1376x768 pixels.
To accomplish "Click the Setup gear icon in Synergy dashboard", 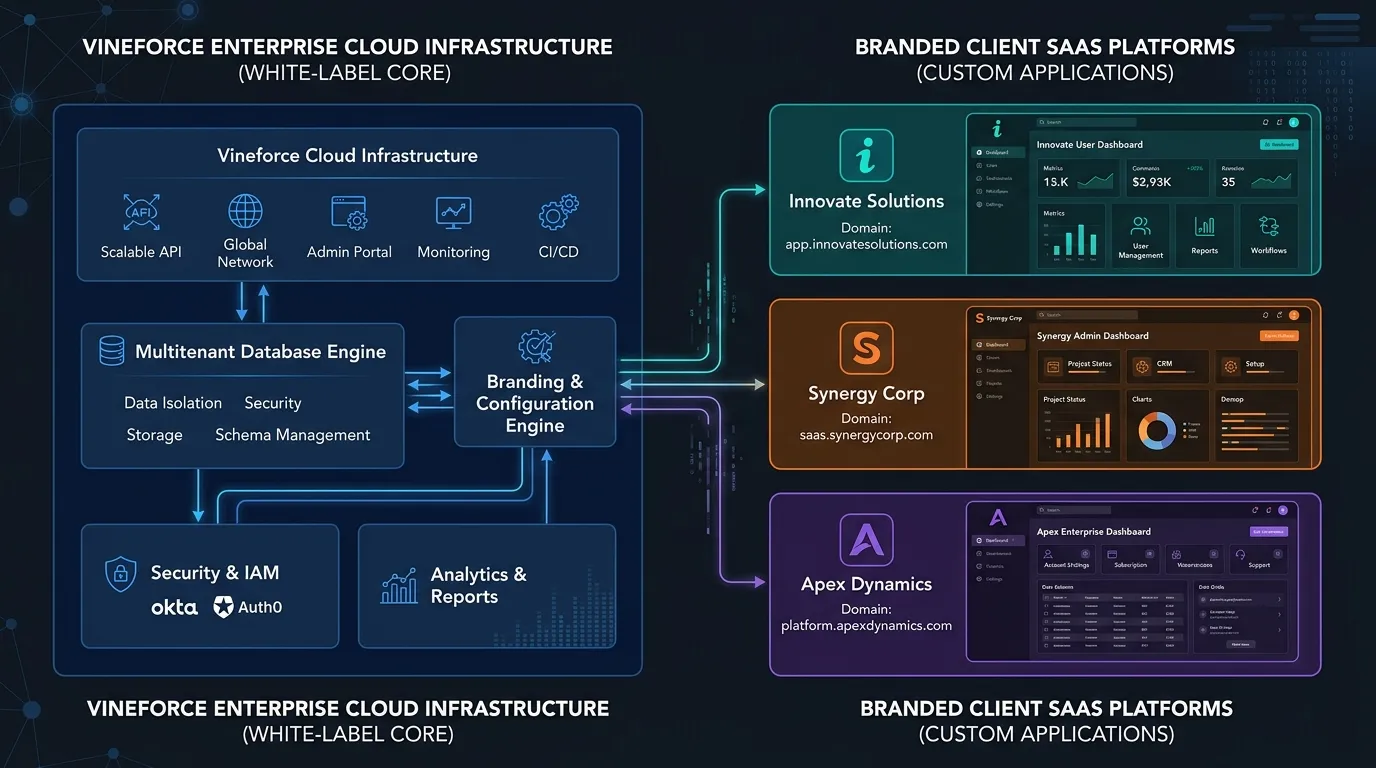I will (x=1230, y=366).
